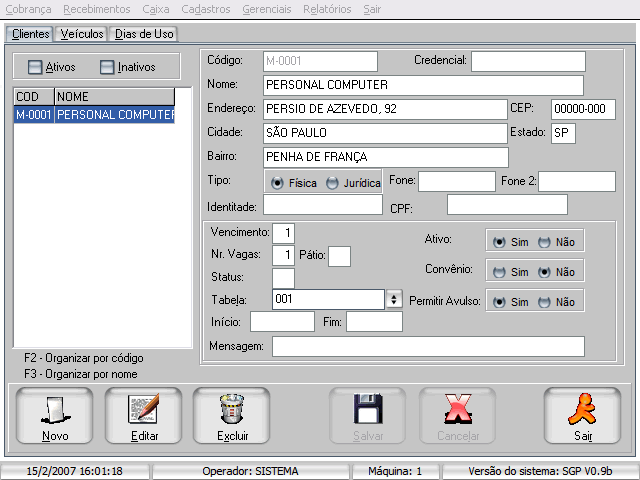Click the Salvar floppy disk icon
The height and width of the screenshot is (480, 640).
tap(368, 410)
